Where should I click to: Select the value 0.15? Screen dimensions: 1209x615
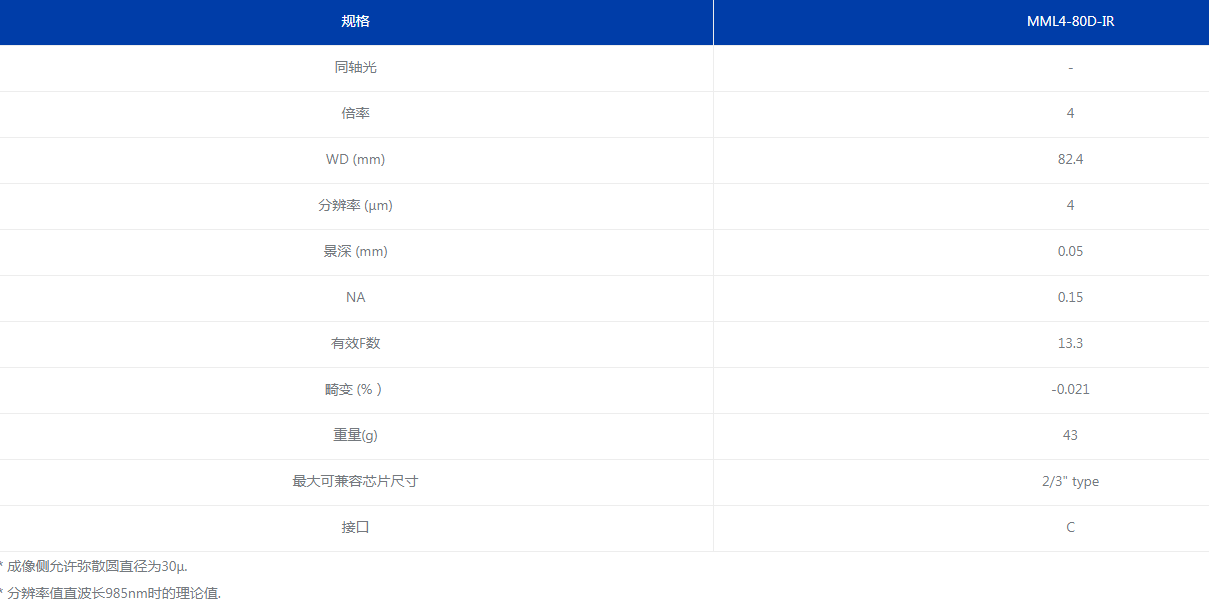click(x=1070, y=297)
